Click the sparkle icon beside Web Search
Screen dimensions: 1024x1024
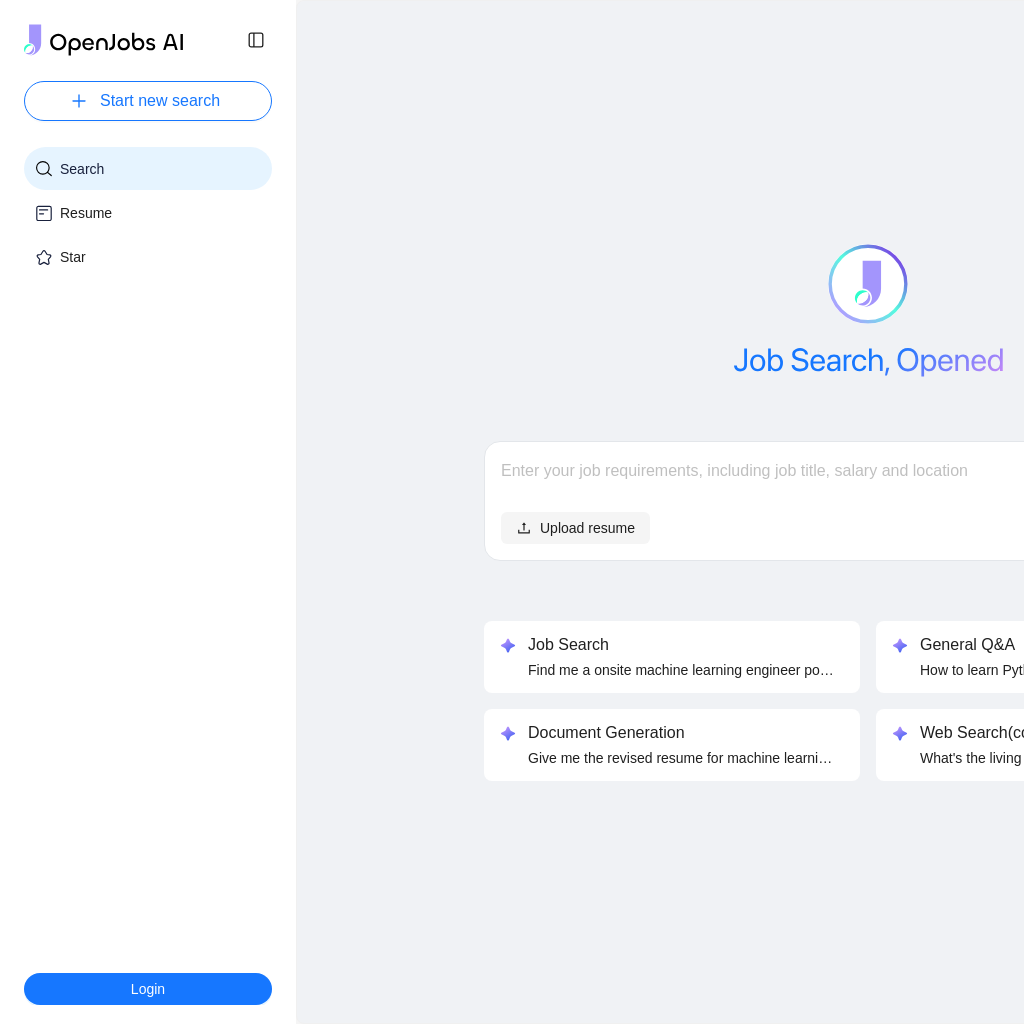[900, 733]
